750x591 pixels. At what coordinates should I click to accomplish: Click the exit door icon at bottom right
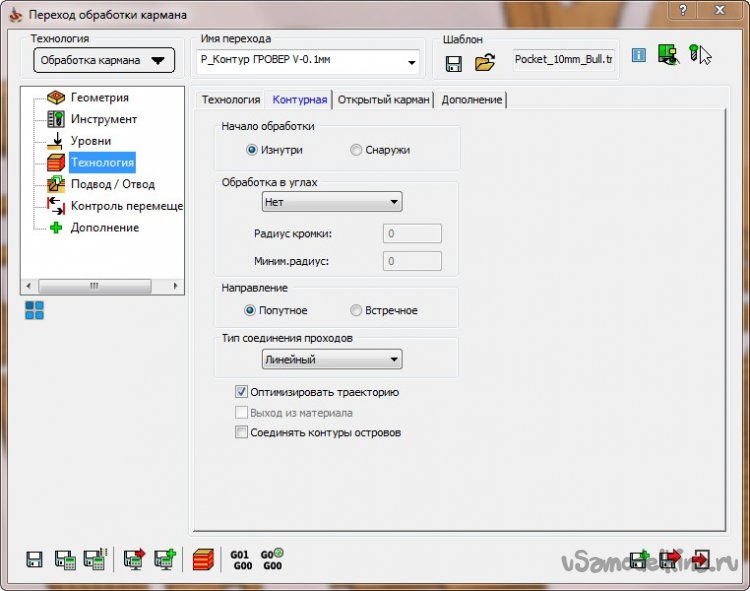pyautogui.click(x=702, y=558)
